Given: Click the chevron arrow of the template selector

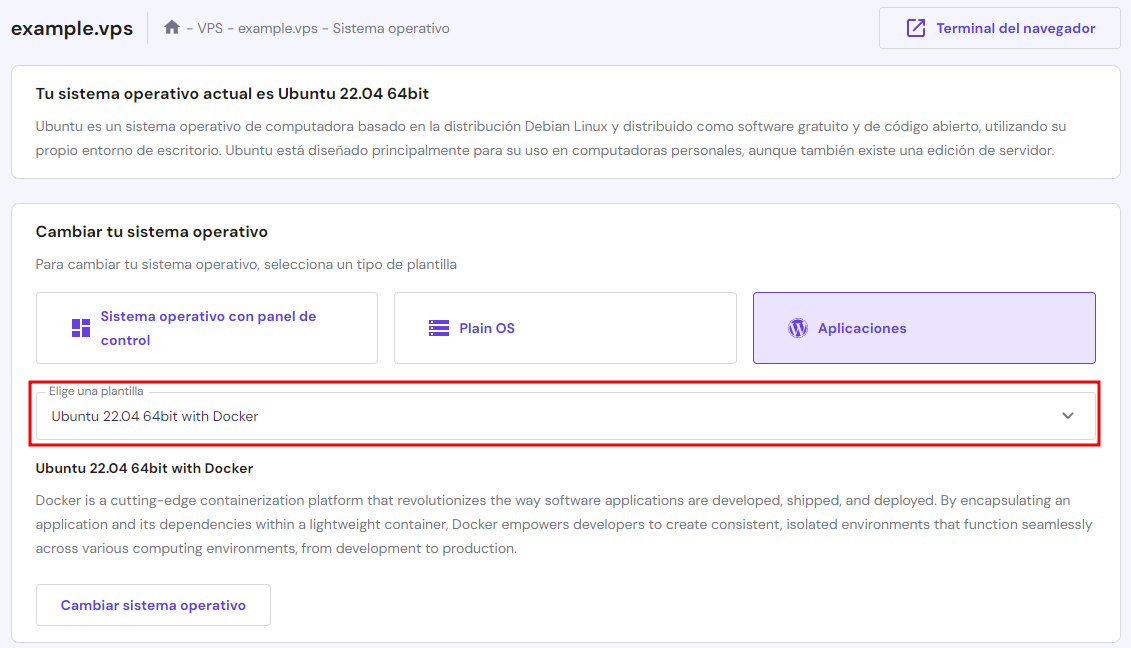Looking at the screenshot, I should point(1067,415).
